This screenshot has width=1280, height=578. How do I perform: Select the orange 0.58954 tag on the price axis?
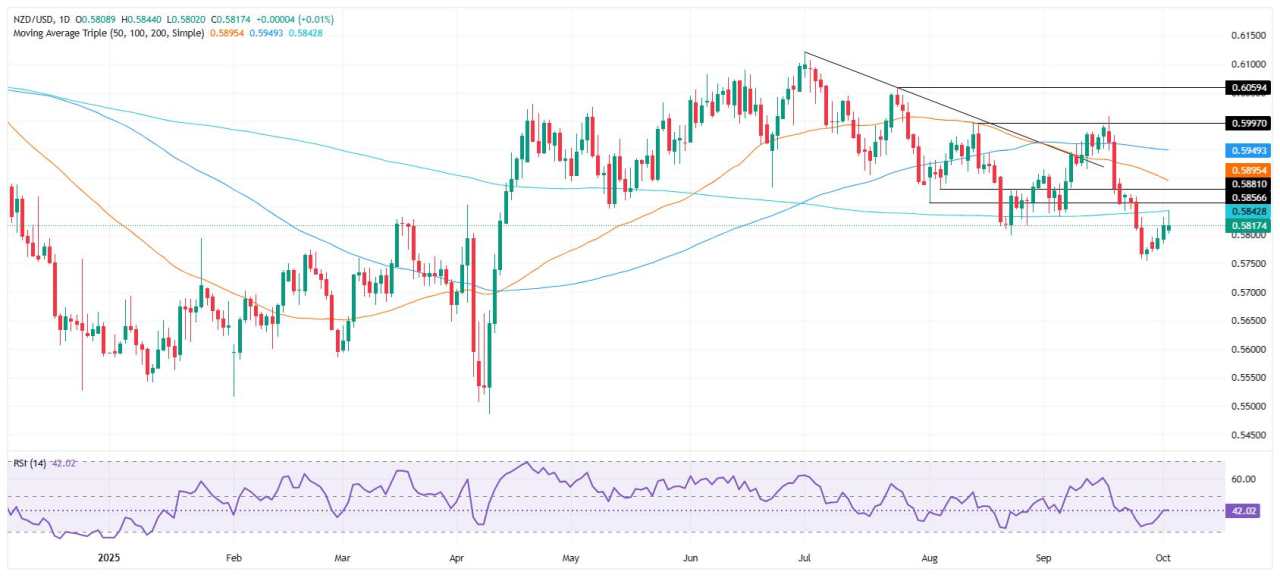[x=1246, y=170]
